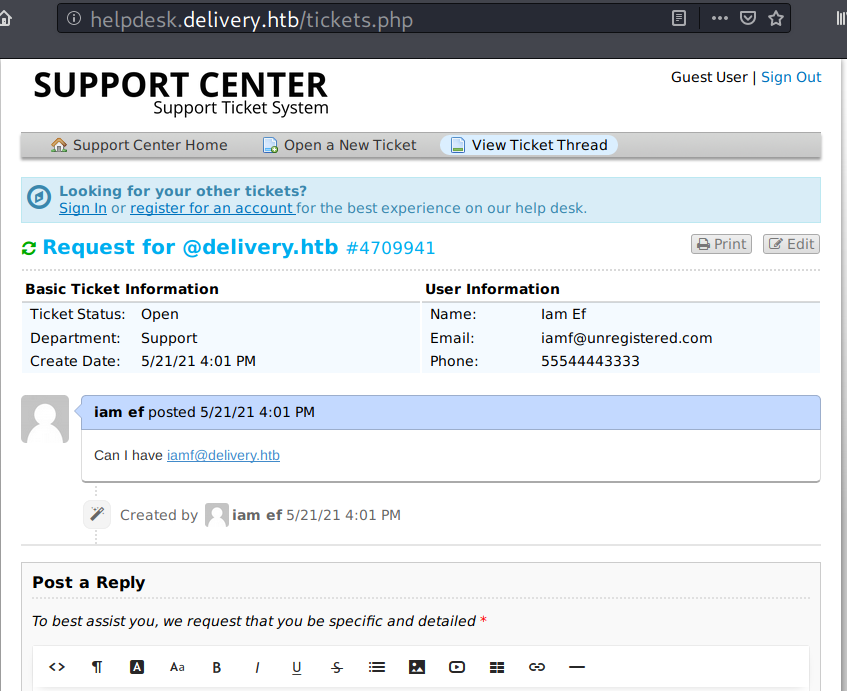The image size is (847, 691).
Task: Open the list options in editor
Action: point(377,667)
